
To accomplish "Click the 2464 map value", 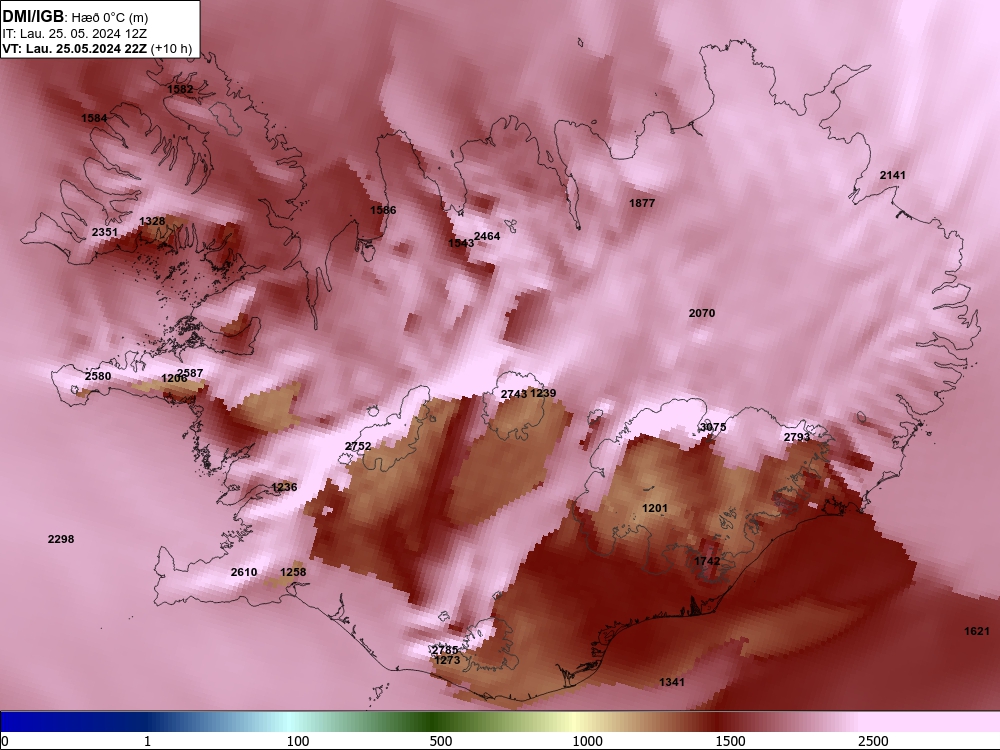I will pos(487,236).
